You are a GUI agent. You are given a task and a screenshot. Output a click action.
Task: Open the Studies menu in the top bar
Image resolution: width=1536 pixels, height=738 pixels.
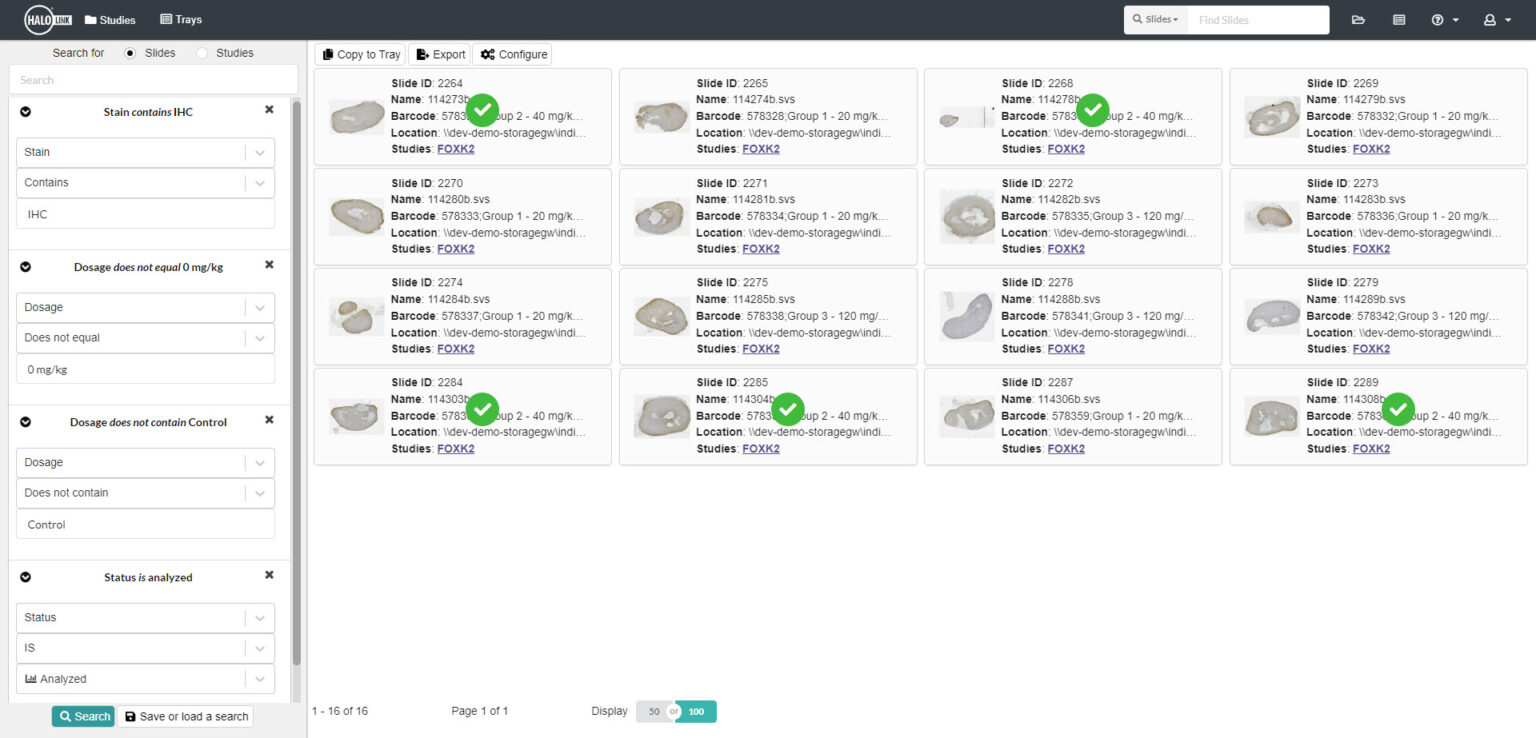[x=109, y=18]
